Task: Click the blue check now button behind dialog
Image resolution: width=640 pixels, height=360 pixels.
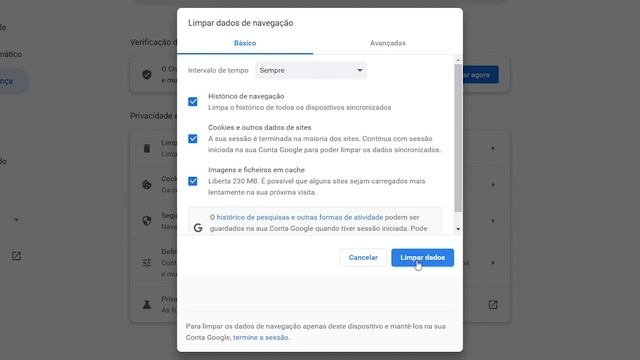Action: coord(480,75)
